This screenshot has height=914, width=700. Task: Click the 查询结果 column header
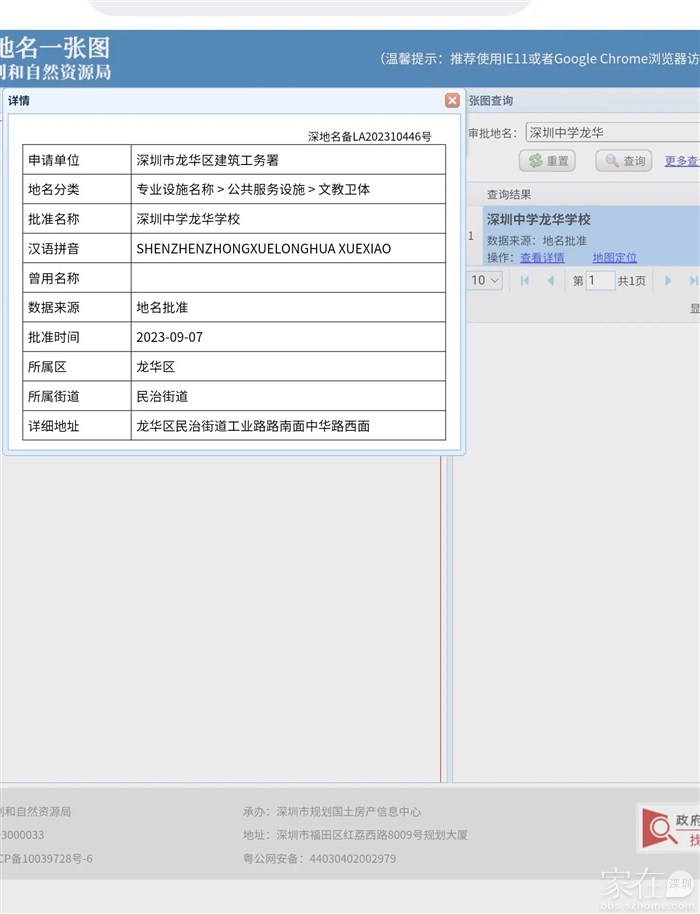(x=509, y=194)
